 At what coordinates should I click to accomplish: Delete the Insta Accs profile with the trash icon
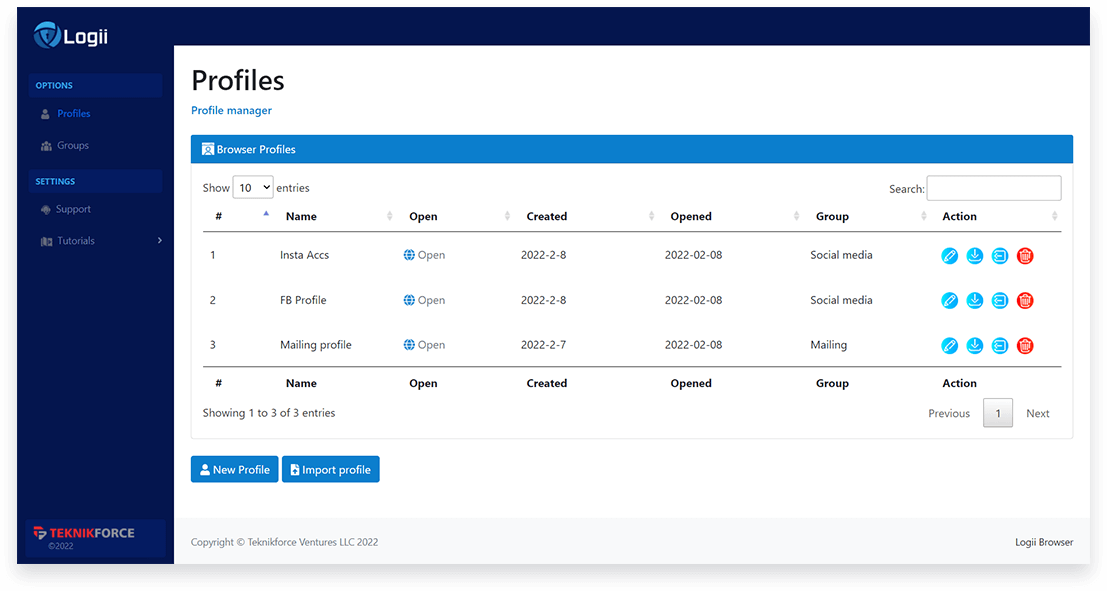click(x=1024, y=255)
